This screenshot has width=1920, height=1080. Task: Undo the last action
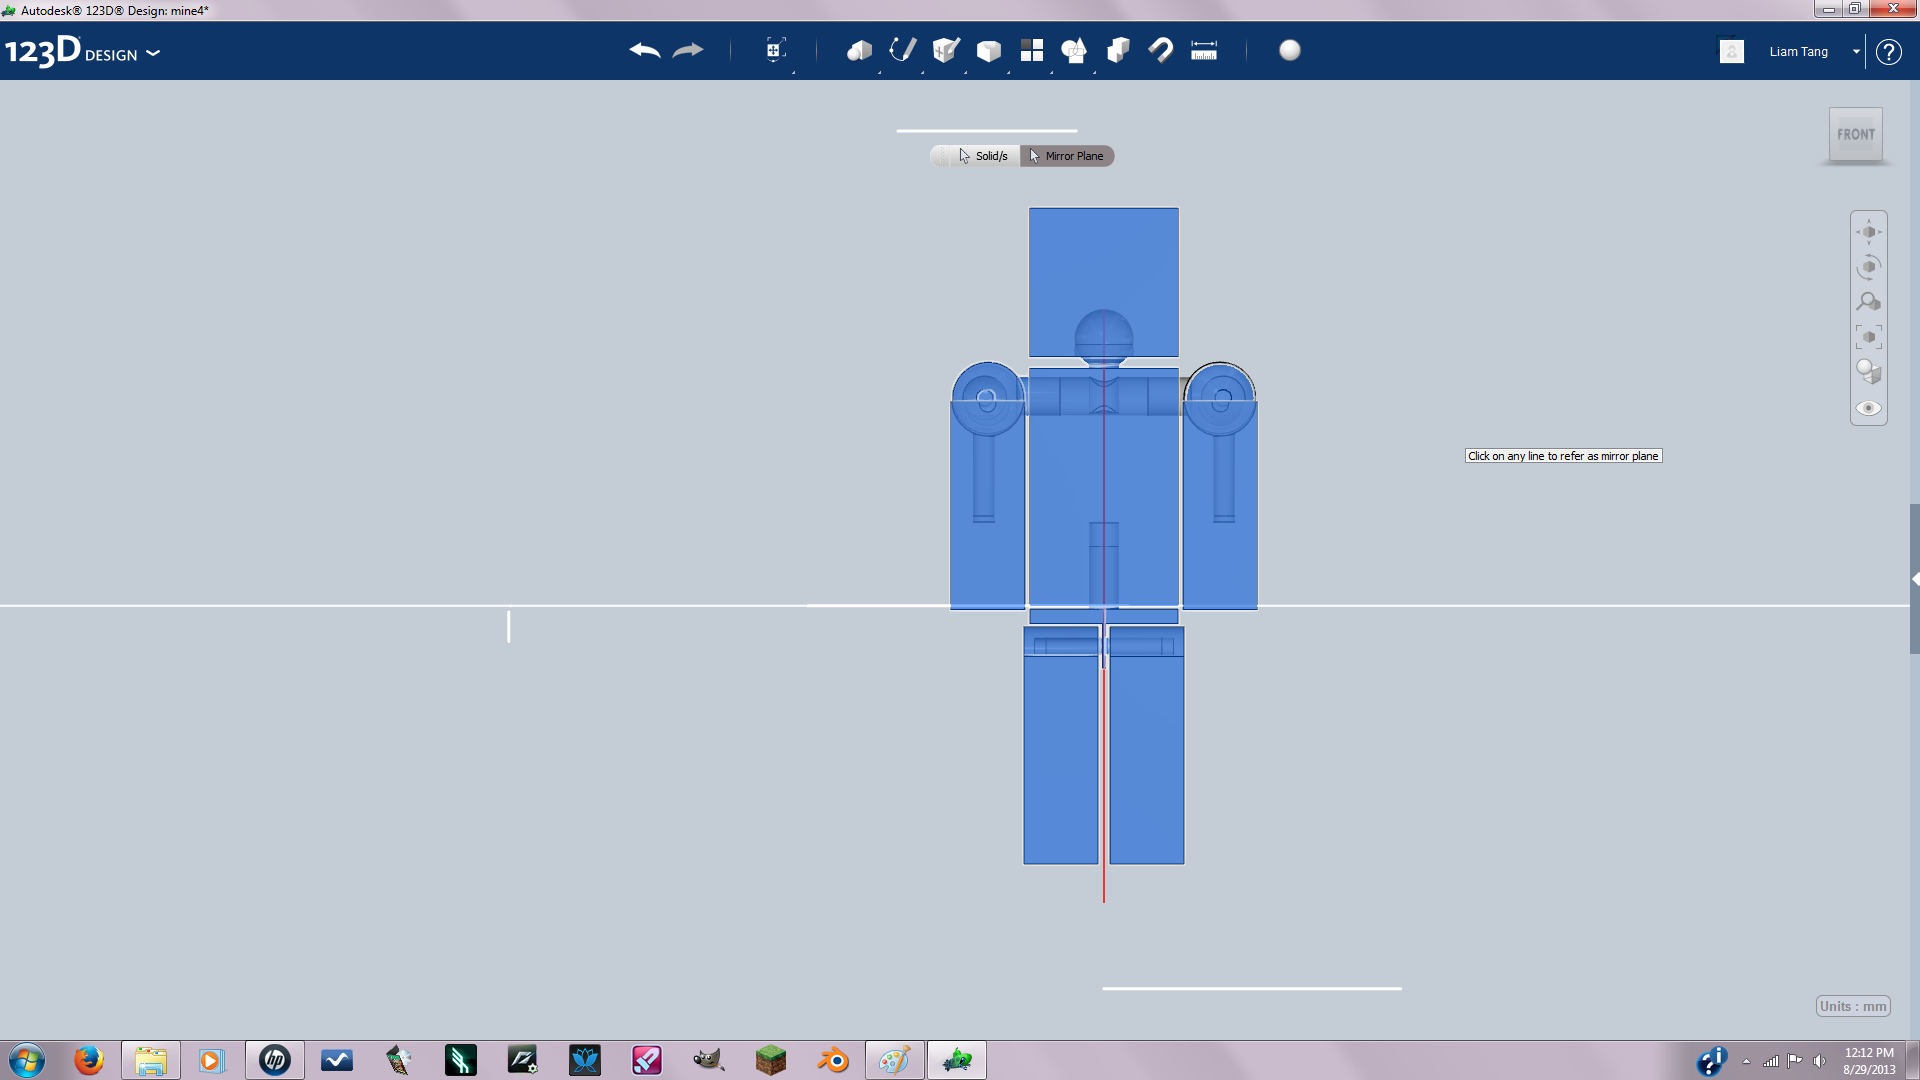click(x=645, y=50)
